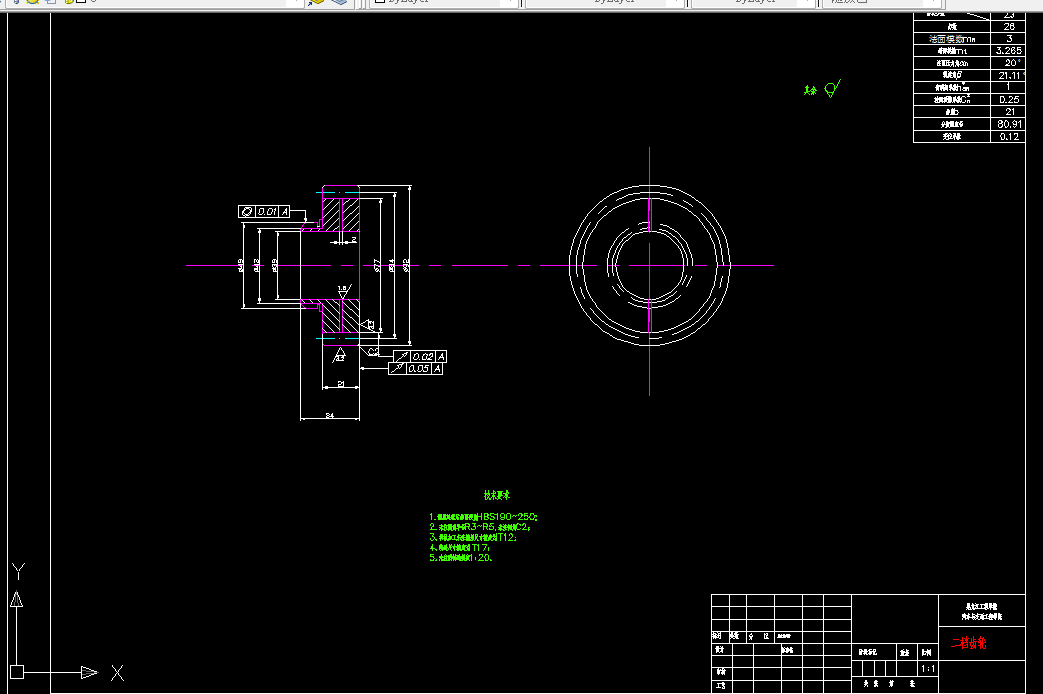The width and height of the screenshot is (1043, 694).
Task: Select requirement line 2 with R3~R5
Action: (480, 527)
